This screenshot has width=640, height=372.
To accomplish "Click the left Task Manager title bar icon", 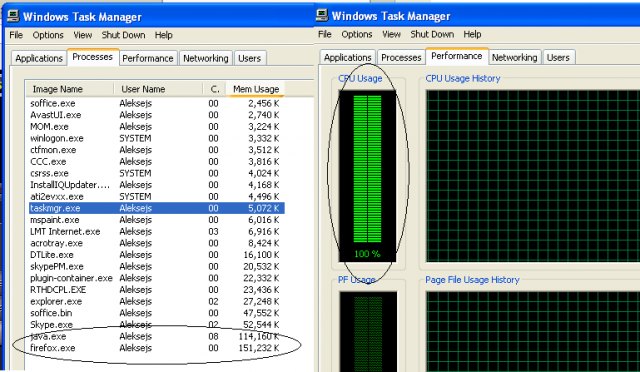I will coord(13,16).
